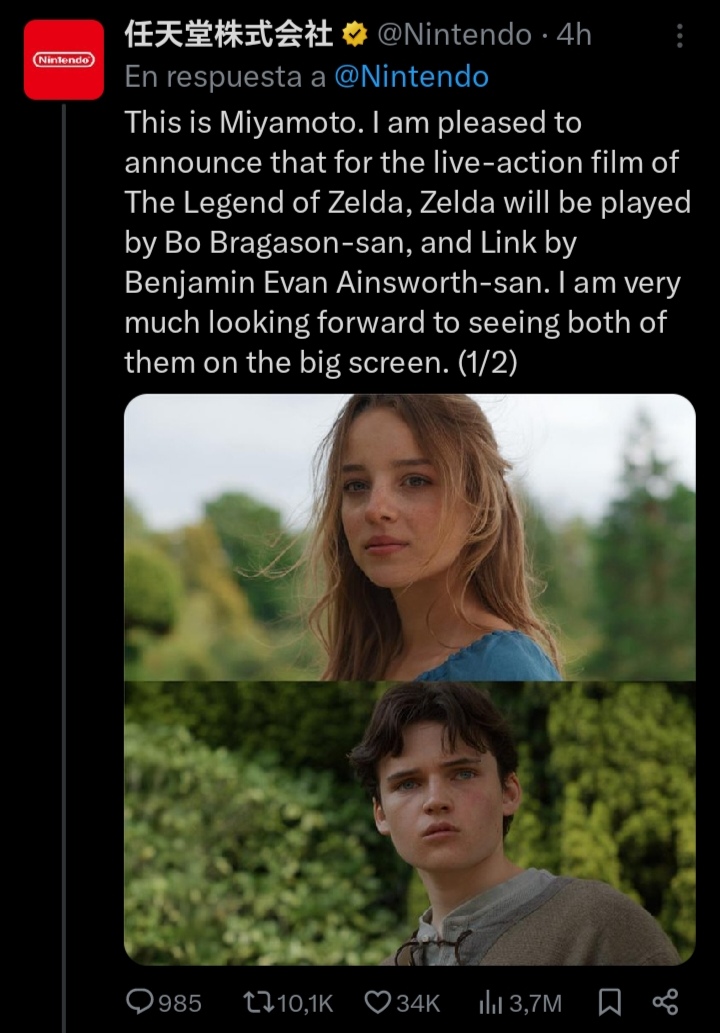Click the 3,7M views count
The height and width of the screenshot is (1033, 720).
click(x=535, y=1003)
